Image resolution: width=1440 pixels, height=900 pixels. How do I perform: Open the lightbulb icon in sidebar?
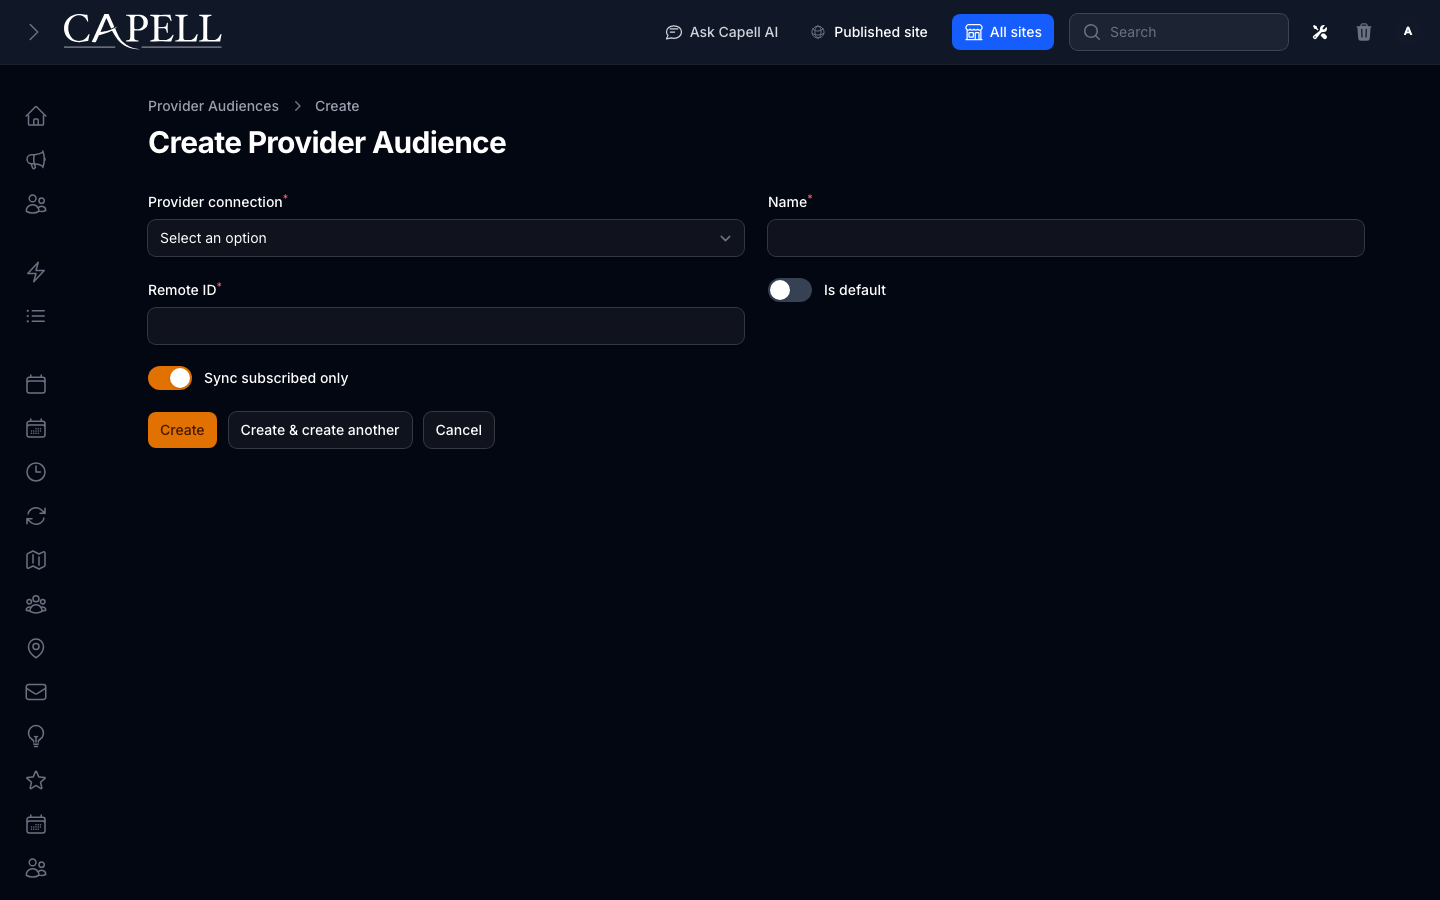point(36,736)
